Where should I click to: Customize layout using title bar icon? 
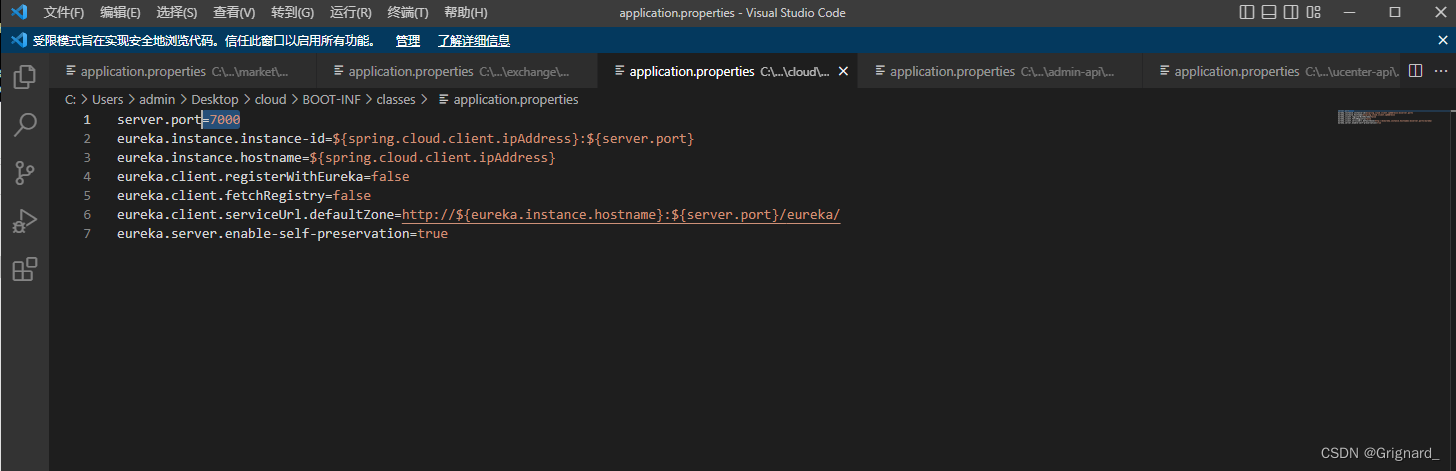click(x=1313, y=12)
